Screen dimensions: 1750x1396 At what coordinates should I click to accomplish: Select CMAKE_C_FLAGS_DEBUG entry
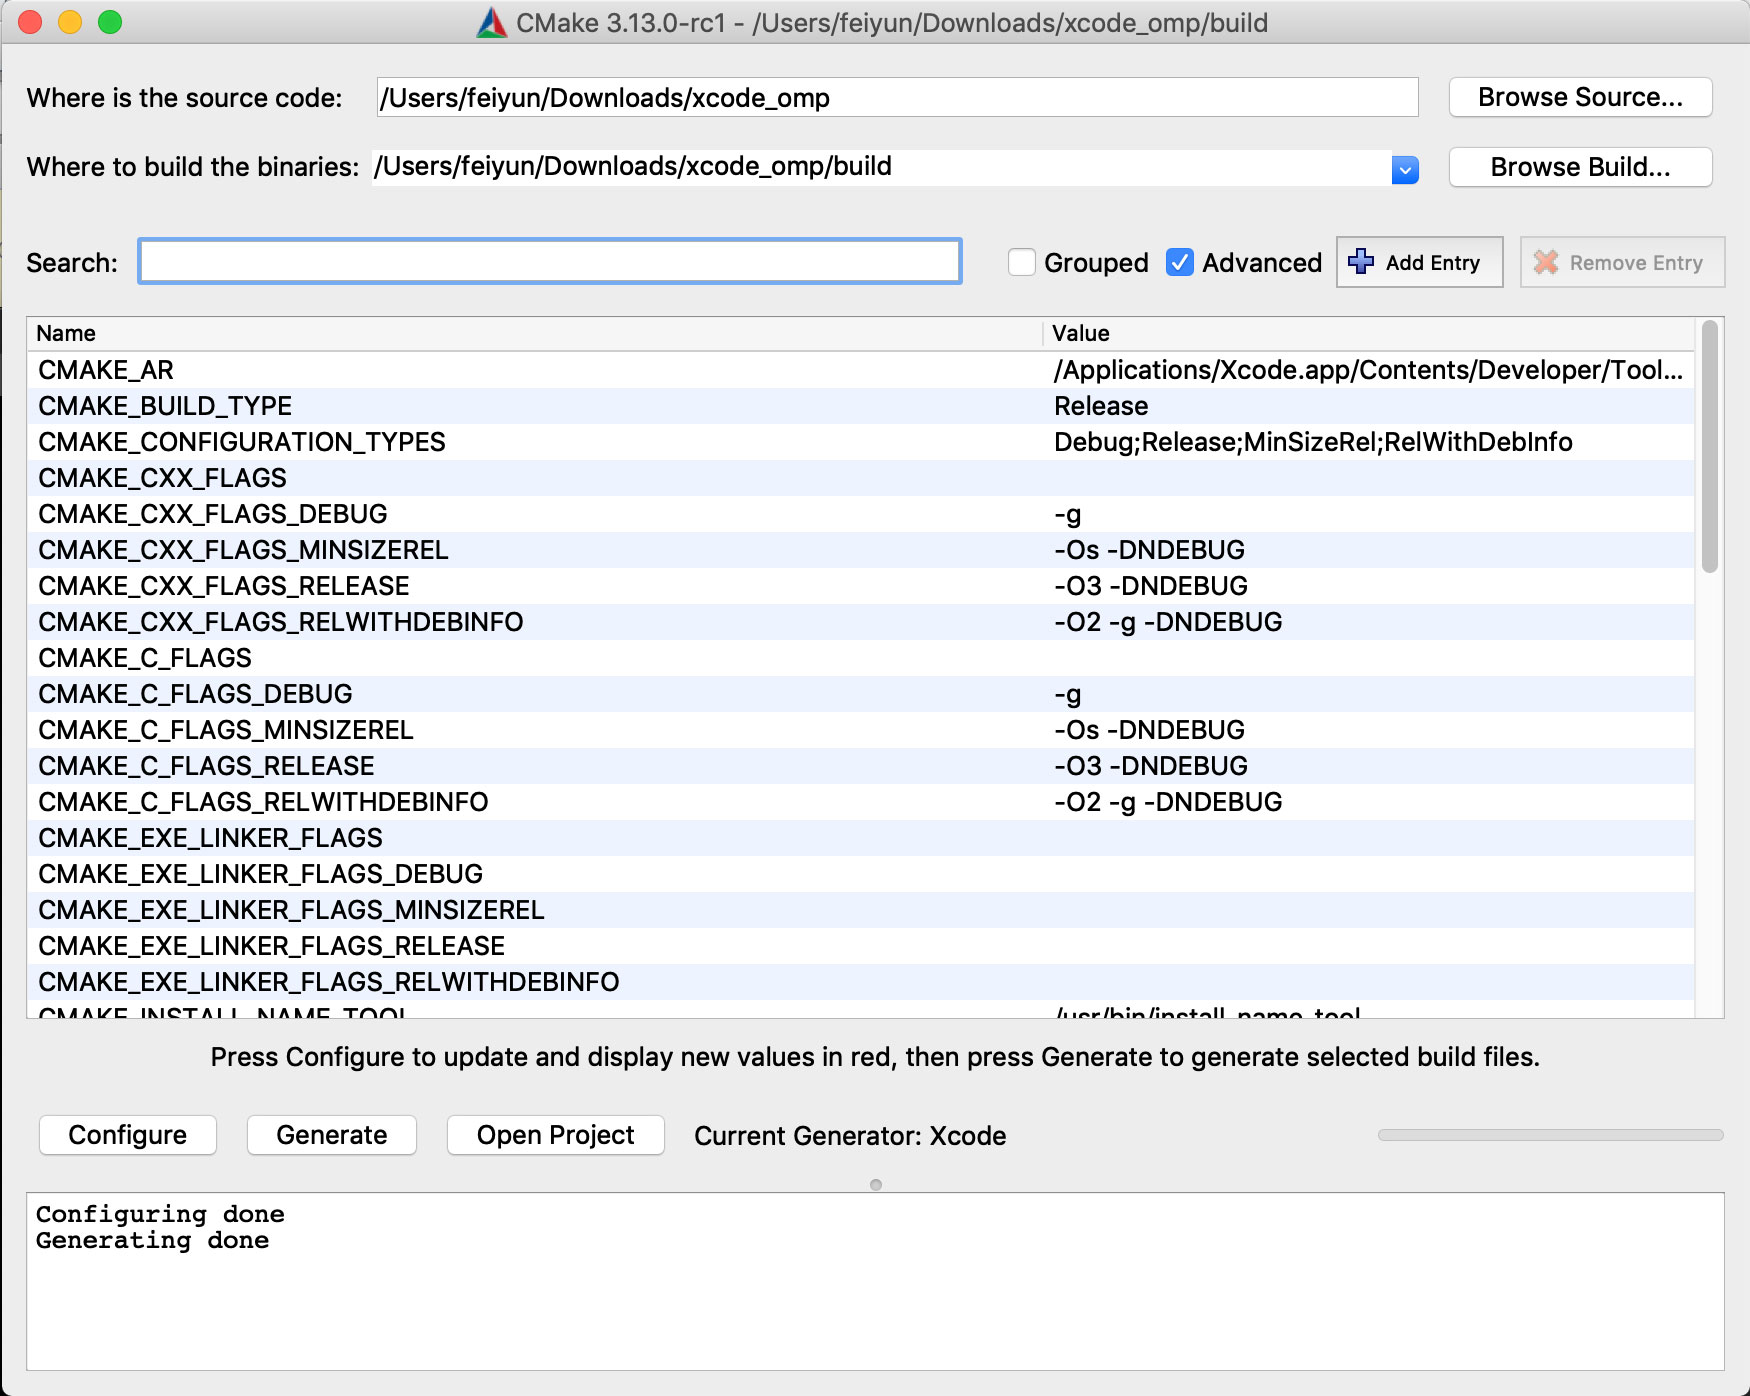[195, 694]
